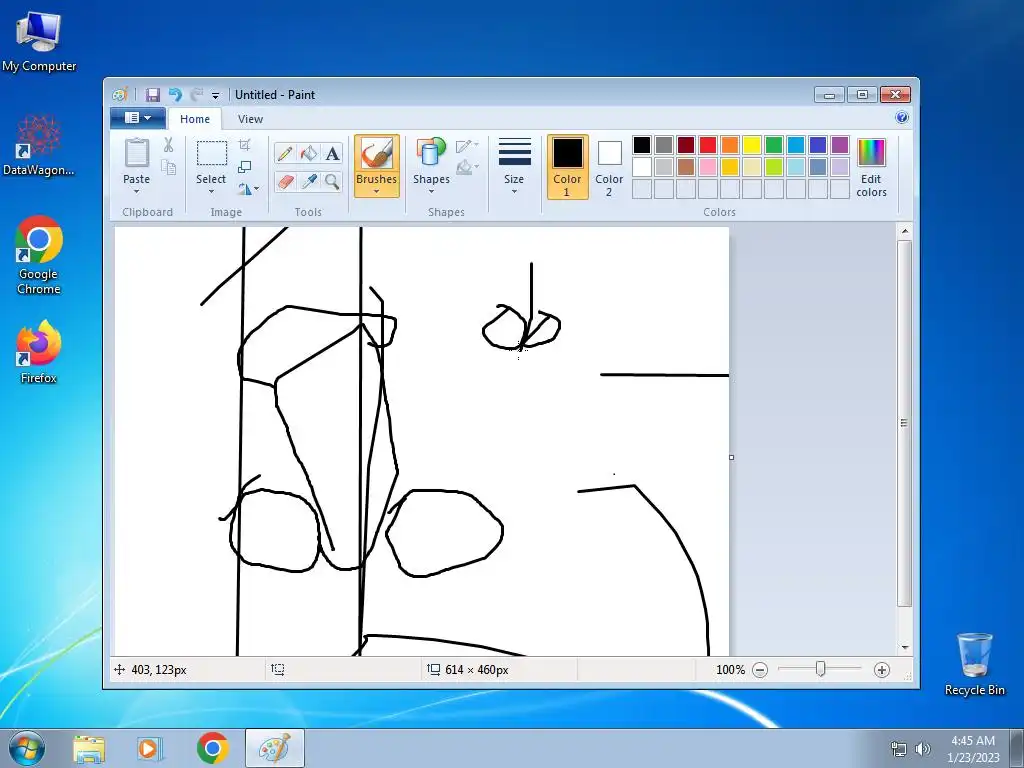Open the Paint file menu button
This screenshot has width=1024, height=768.
tap(138, 118)
